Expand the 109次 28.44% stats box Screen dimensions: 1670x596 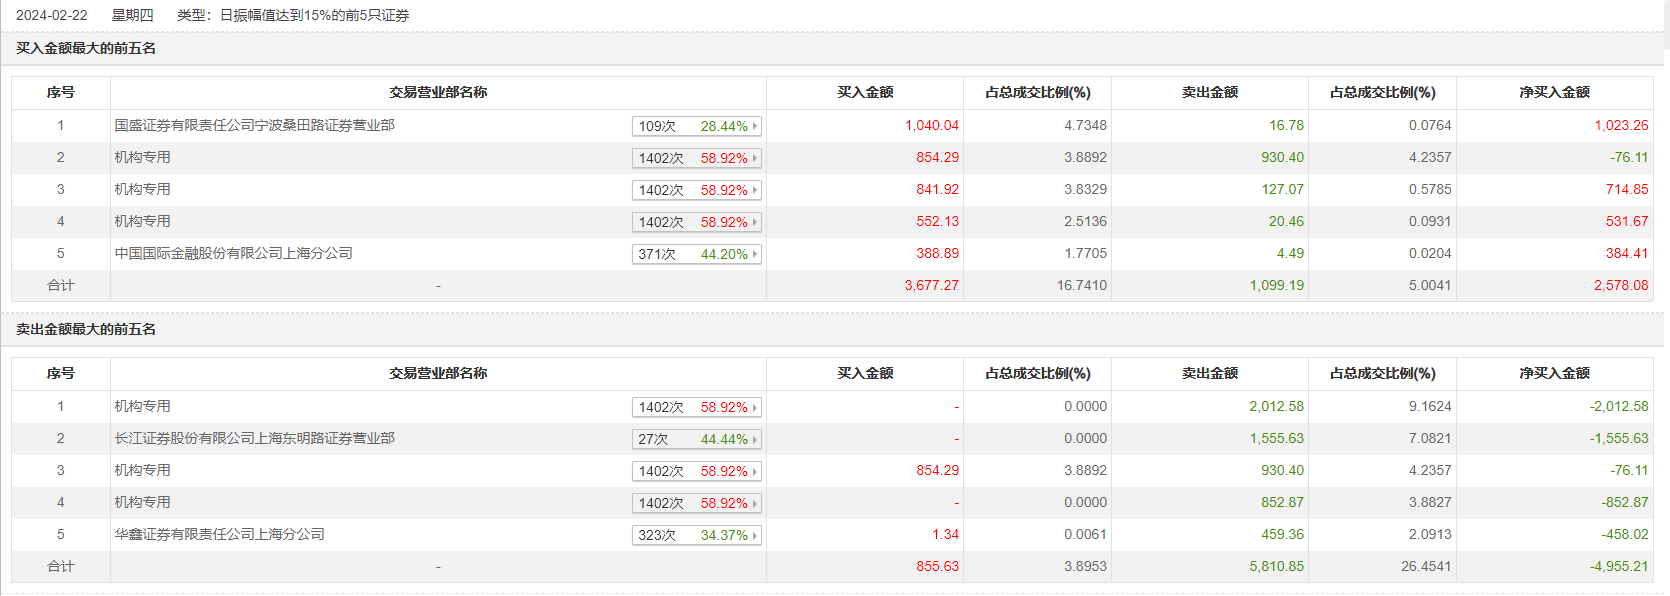pos(697,126)
